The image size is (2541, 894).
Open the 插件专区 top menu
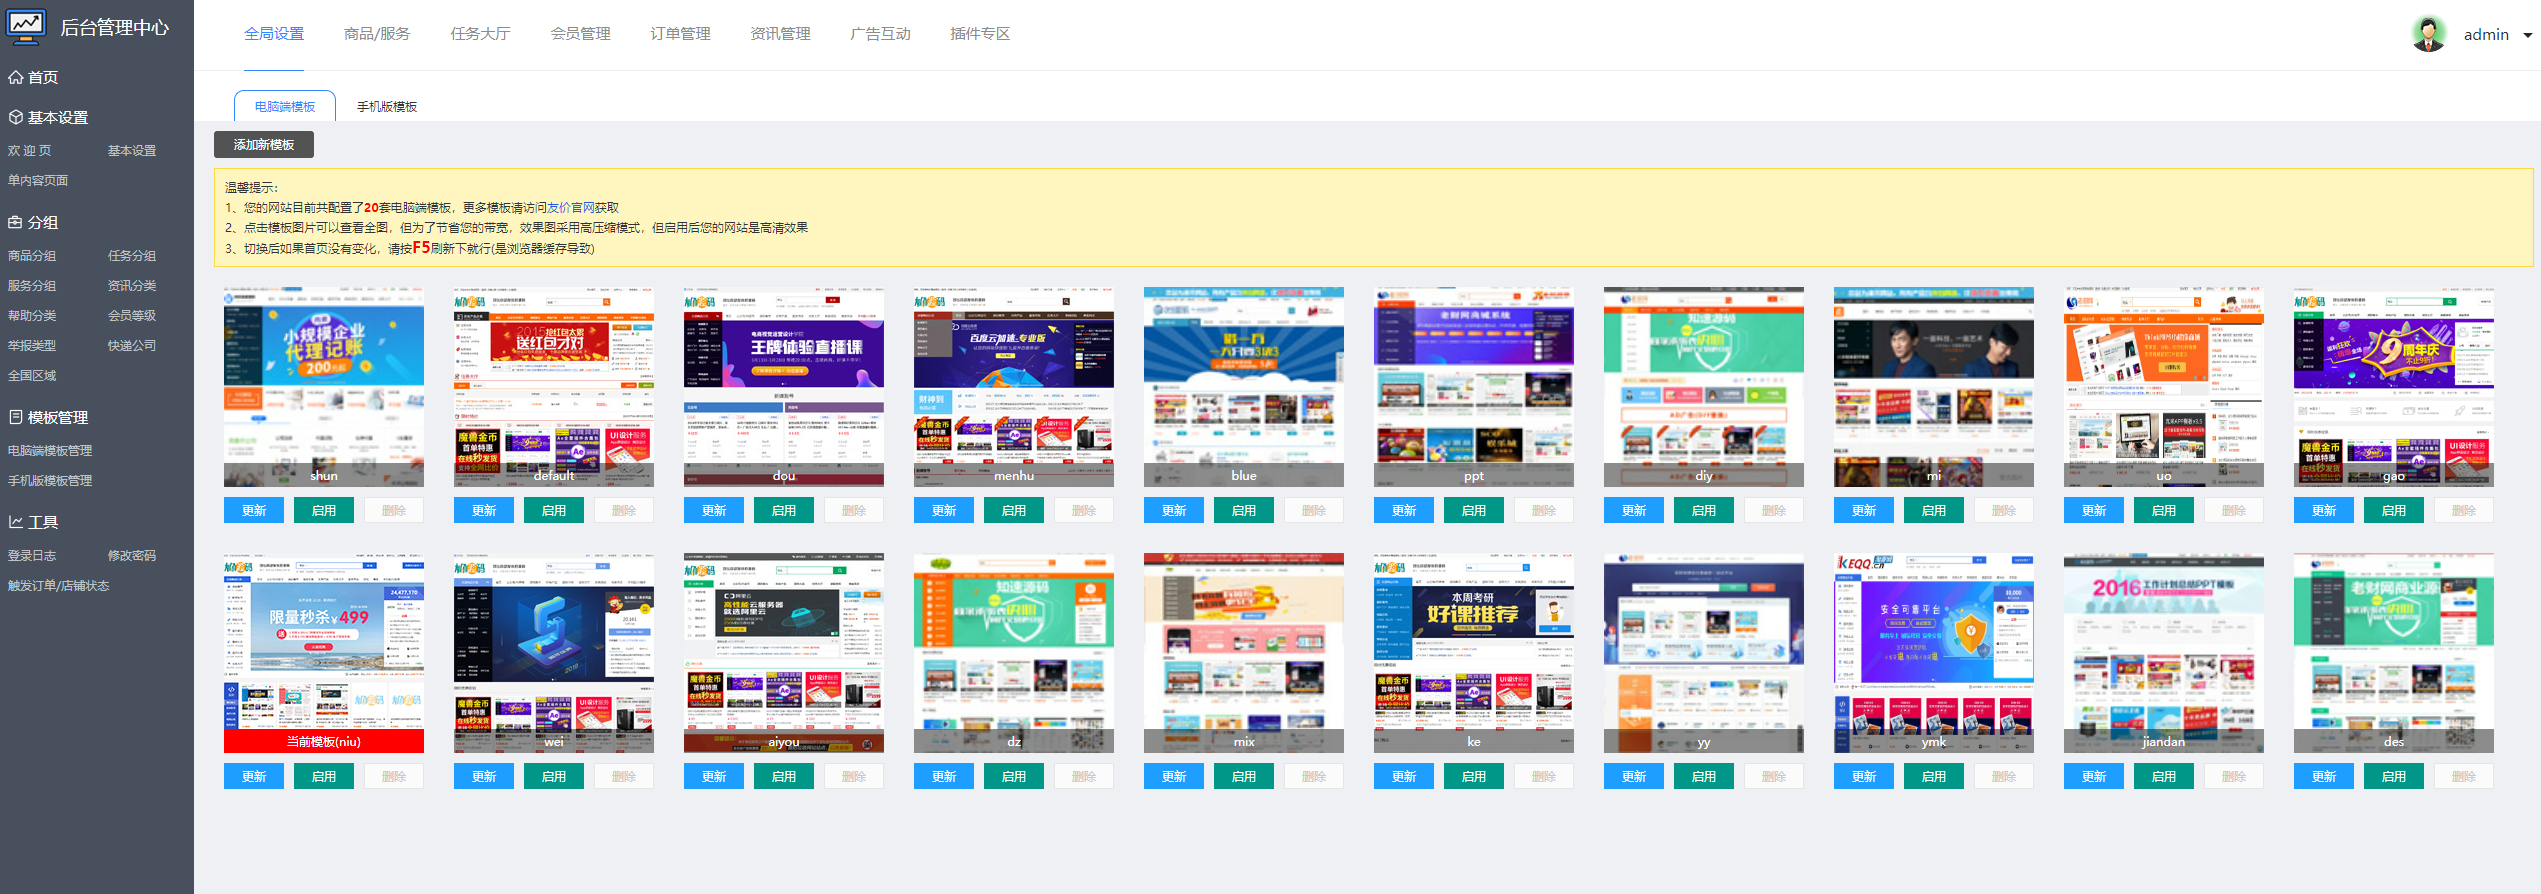[x=980, y=34]
